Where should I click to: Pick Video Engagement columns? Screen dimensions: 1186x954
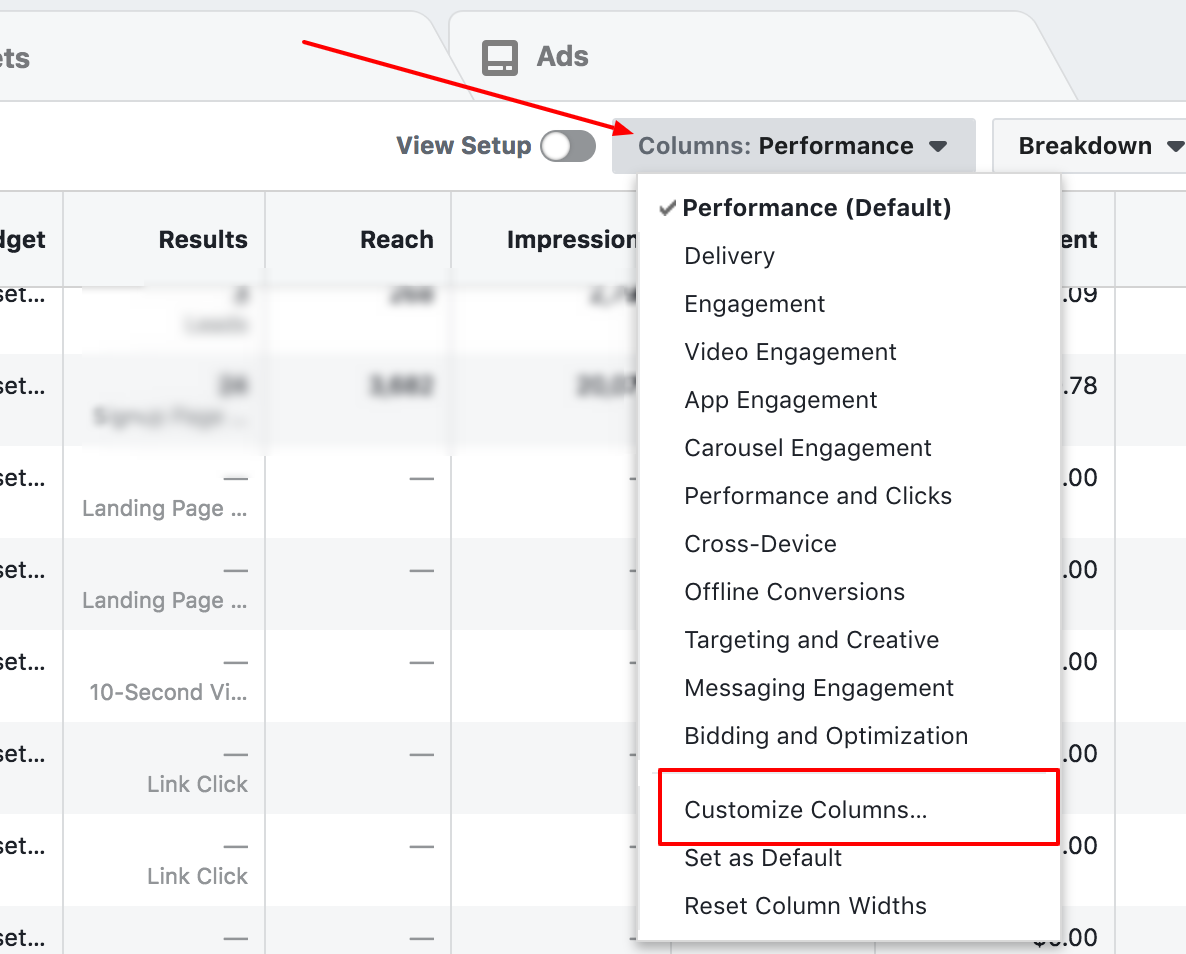click(790, 352)
